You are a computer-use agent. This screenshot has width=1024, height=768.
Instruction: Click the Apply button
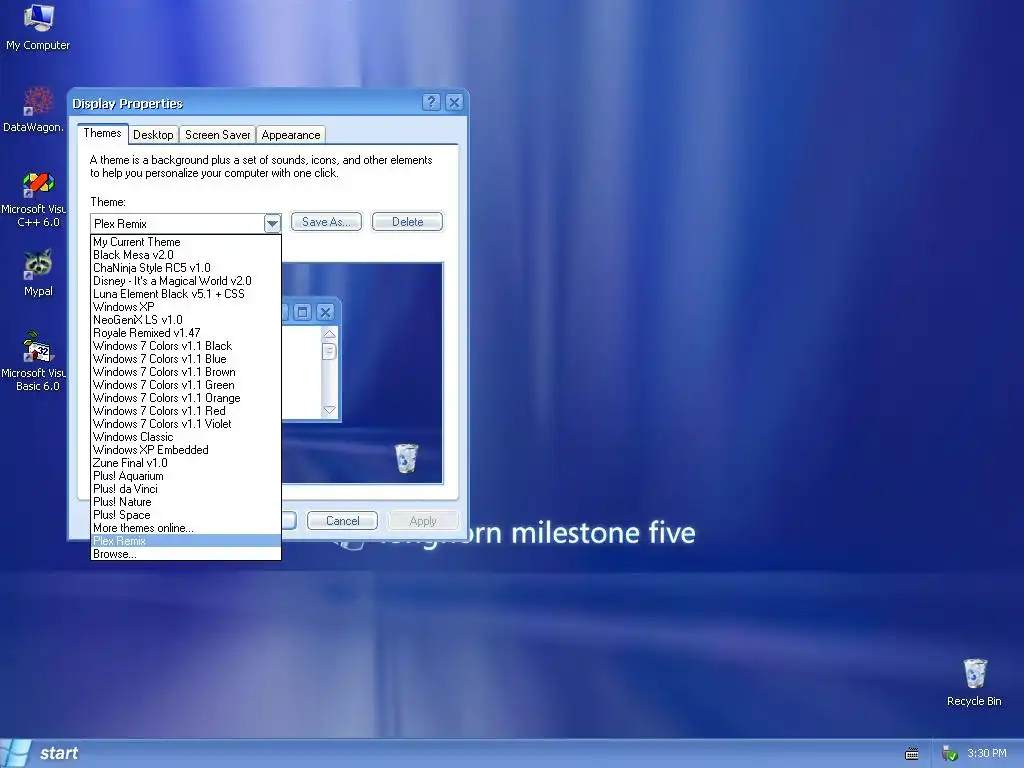(x=423, y=520)
